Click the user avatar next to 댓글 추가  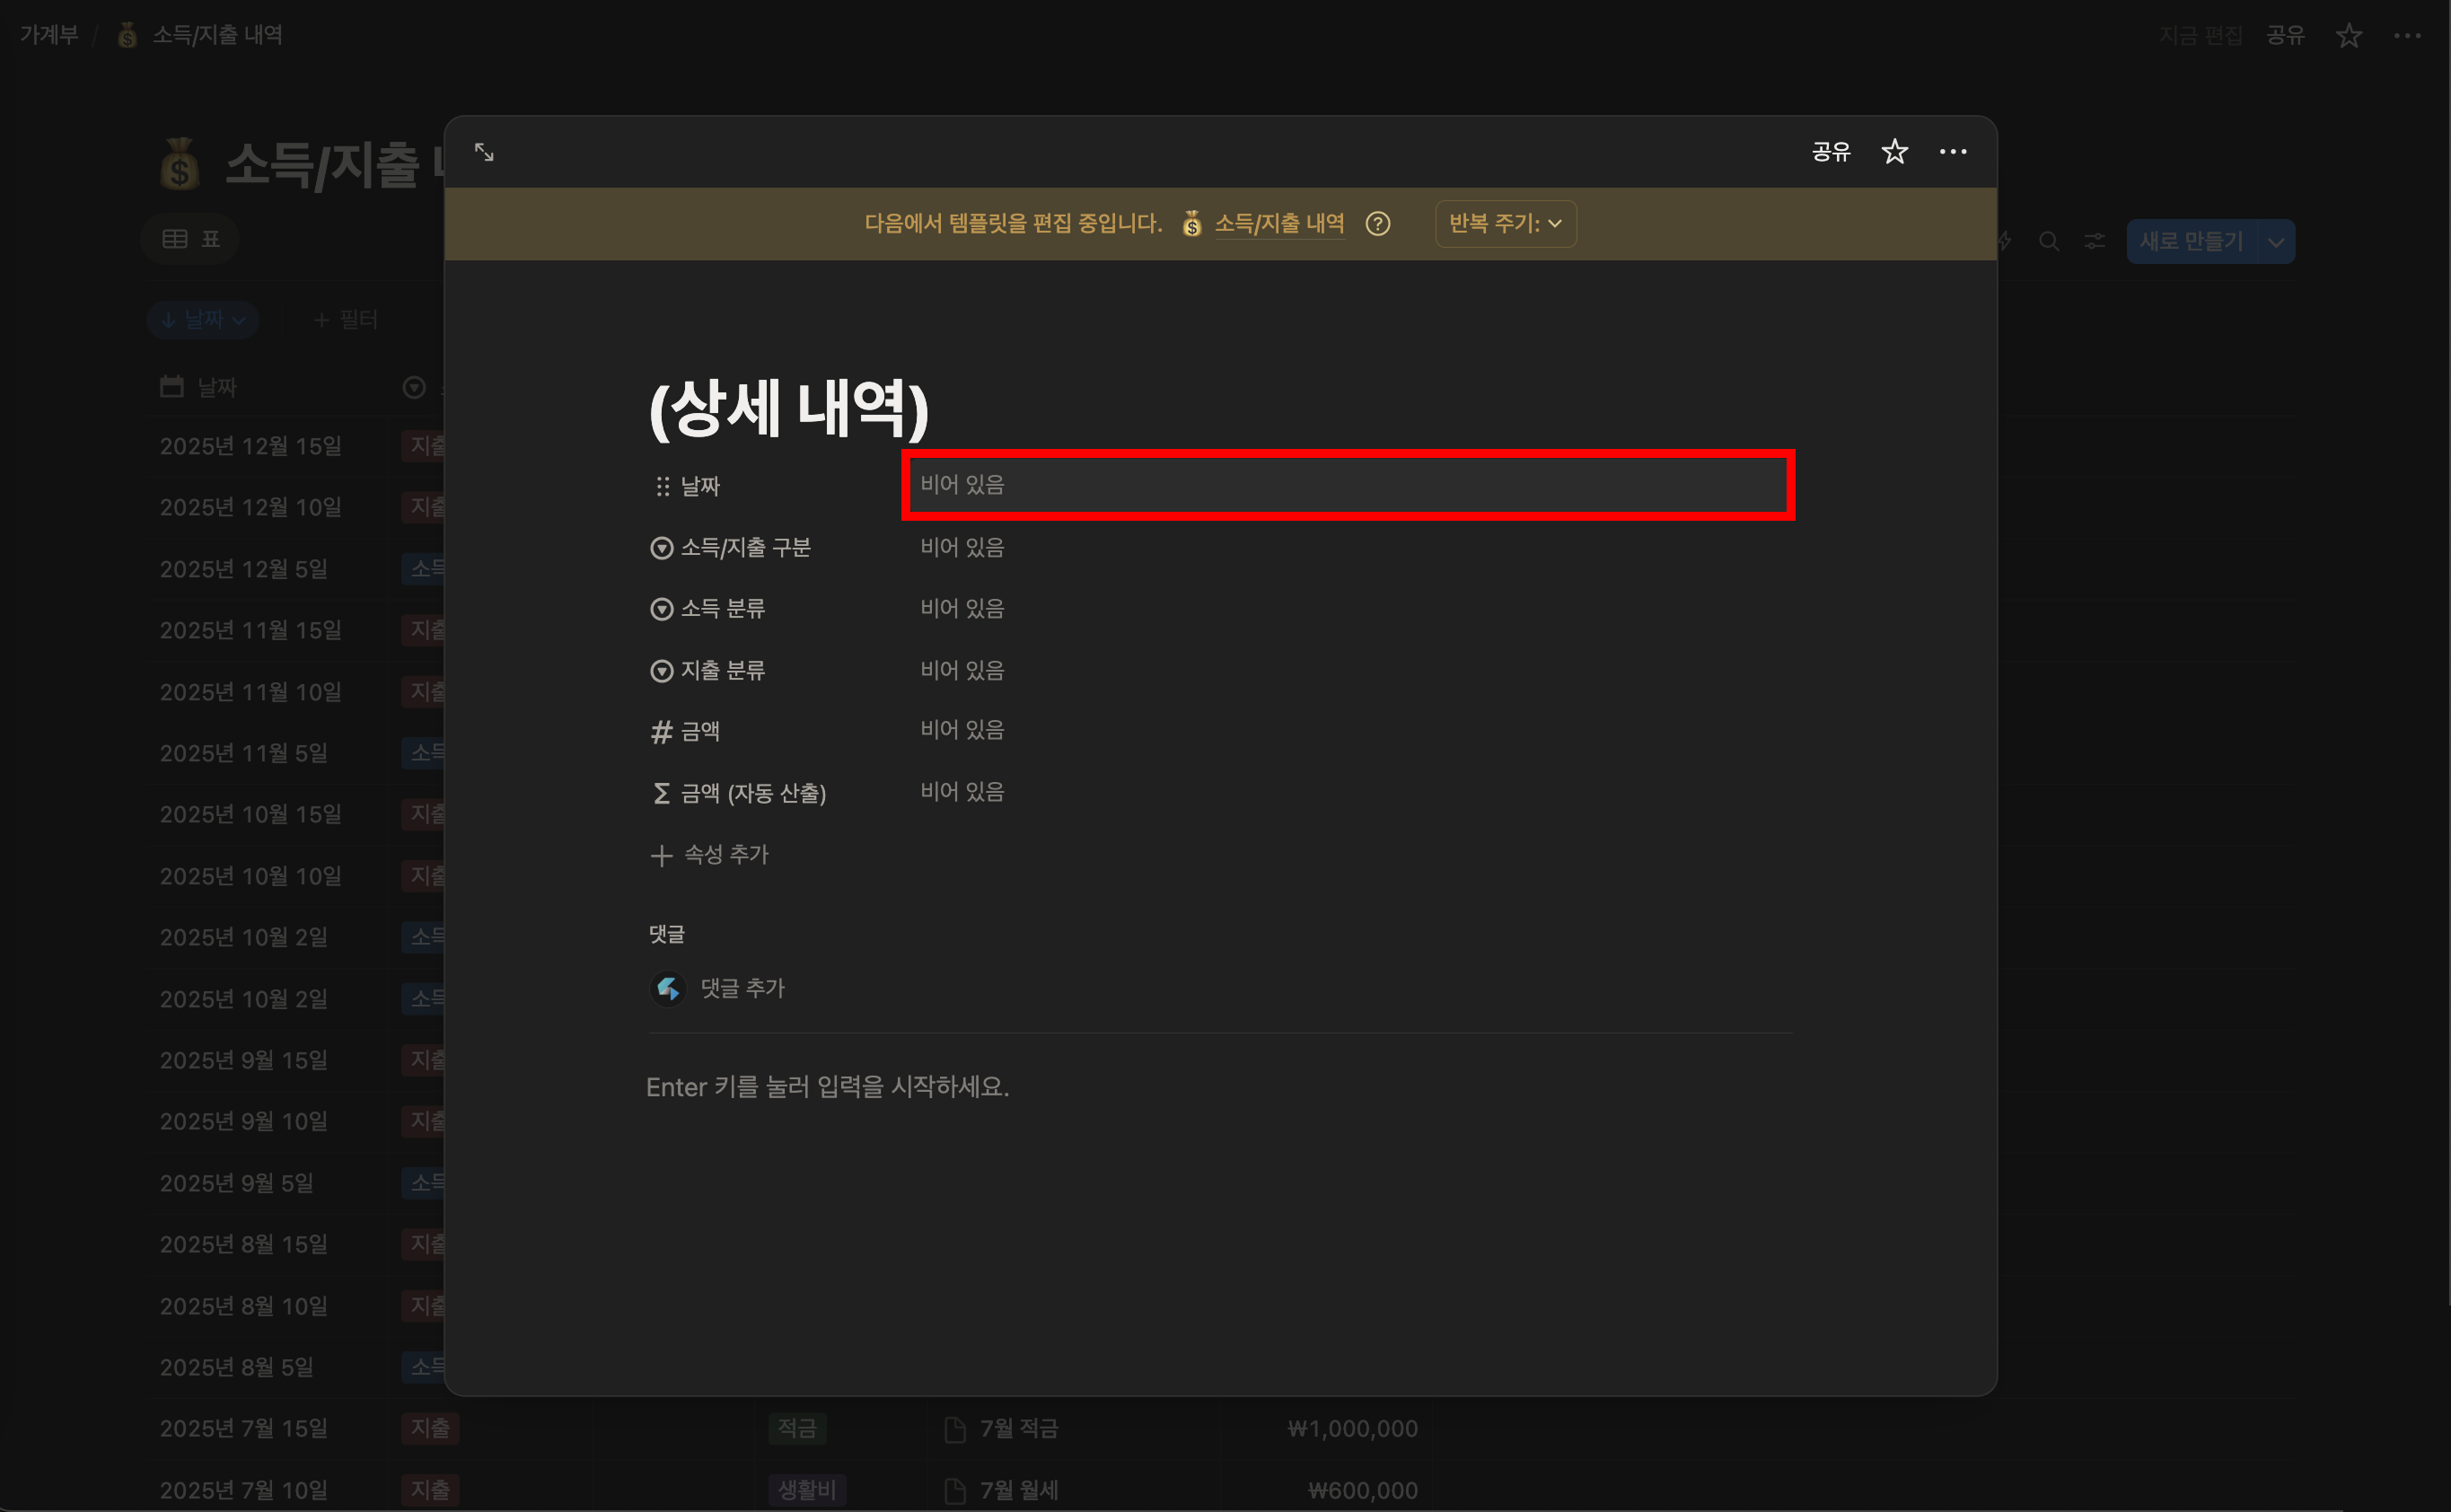668,989
